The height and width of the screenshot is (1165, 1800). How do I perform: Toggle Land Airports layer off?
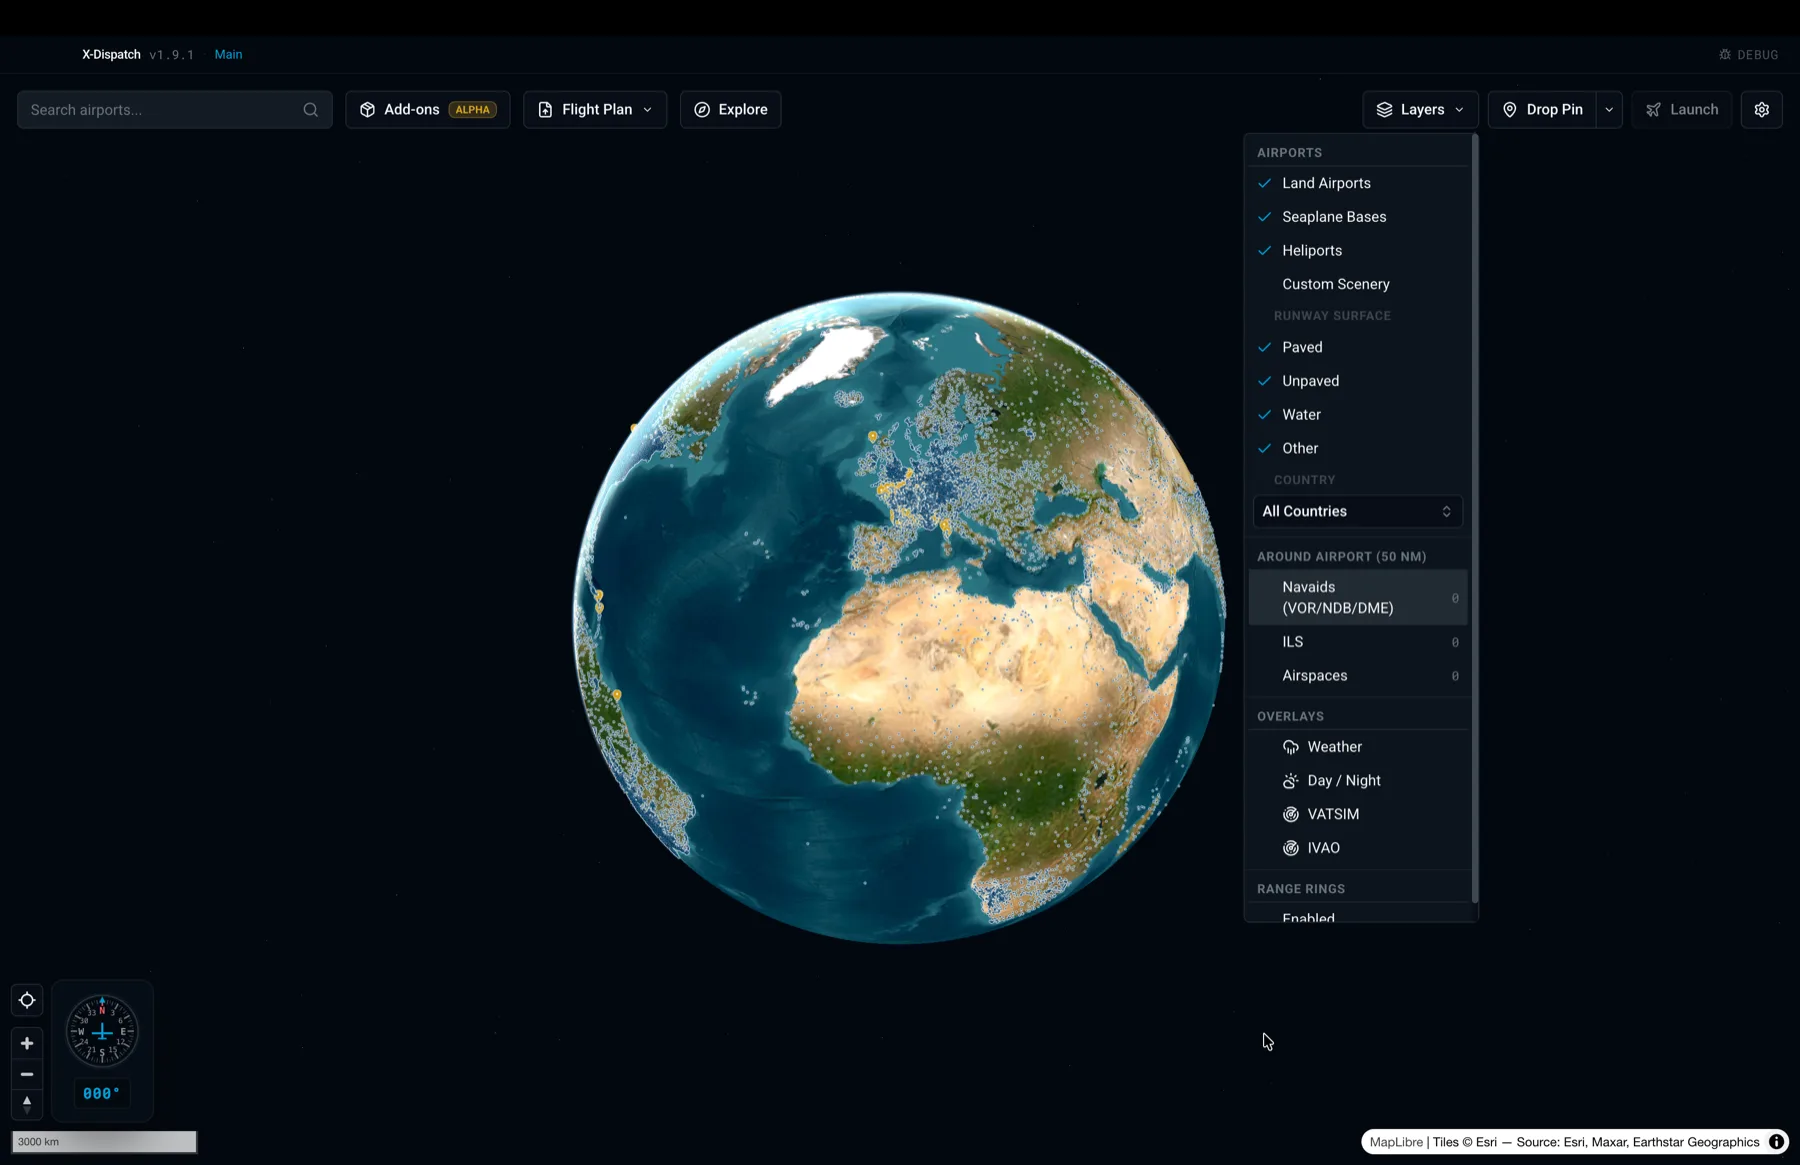pos(1358,183)
